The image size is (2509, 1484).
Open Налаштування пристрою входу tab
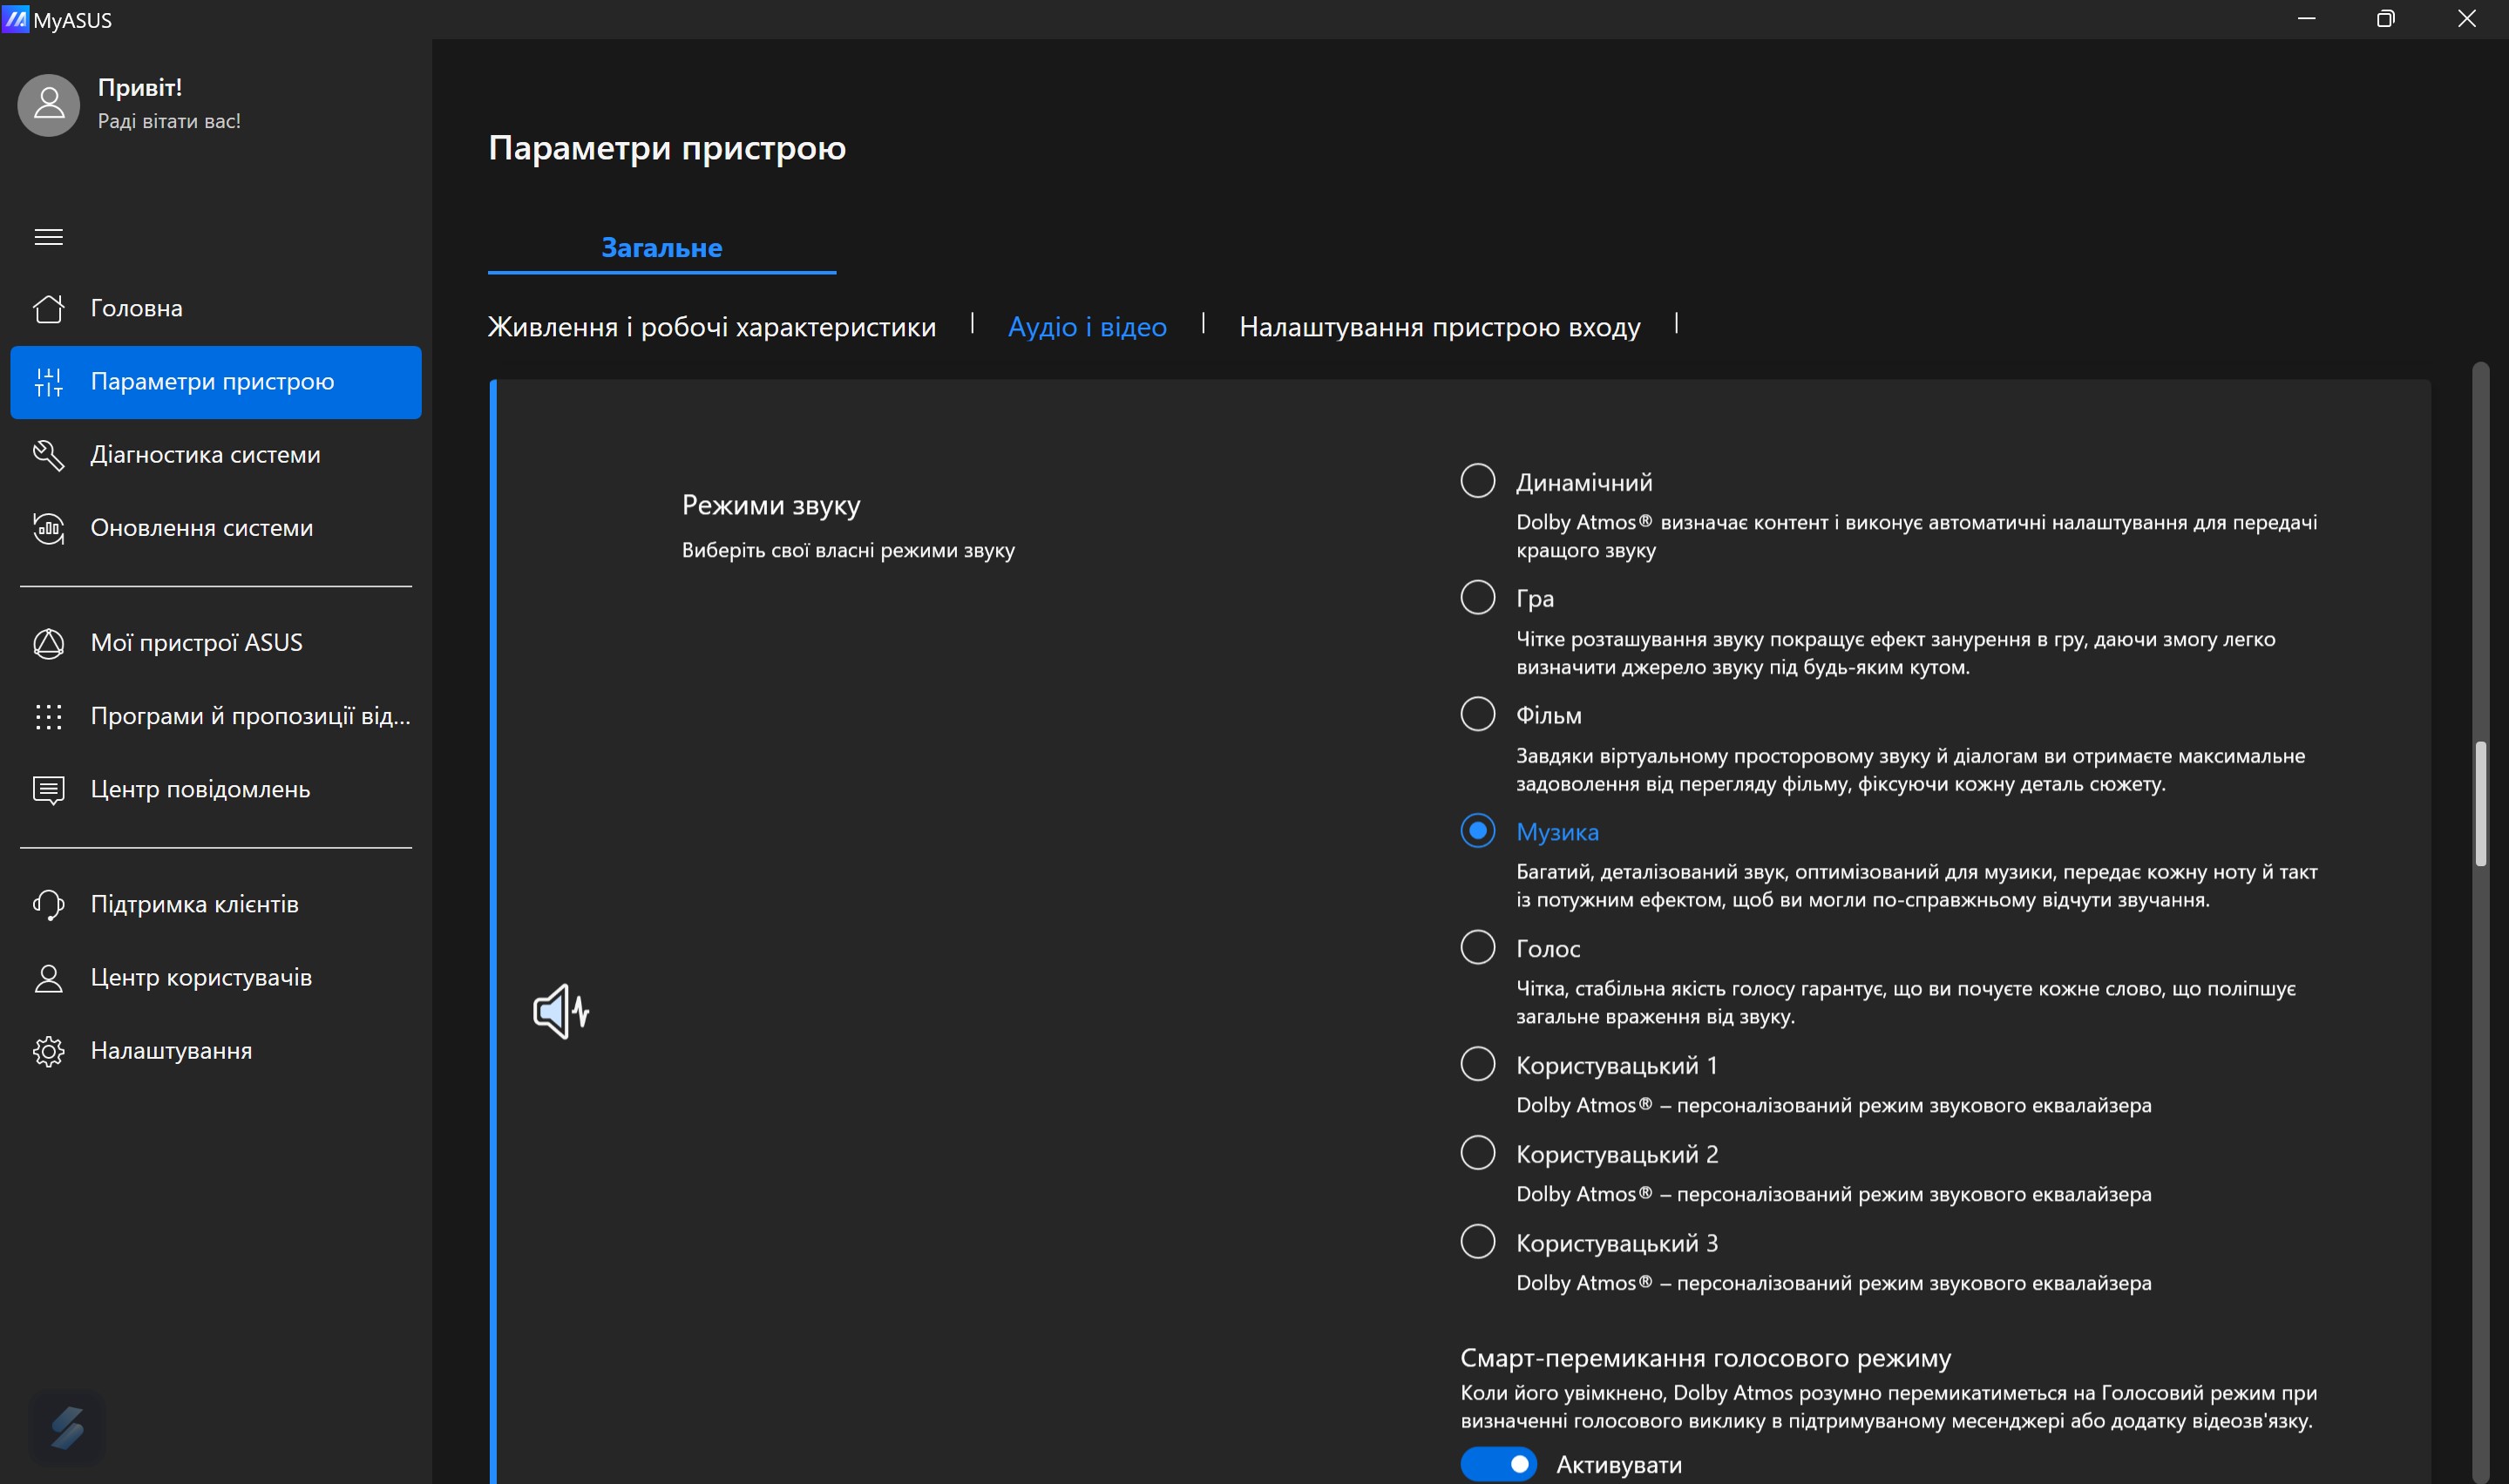1439,327
